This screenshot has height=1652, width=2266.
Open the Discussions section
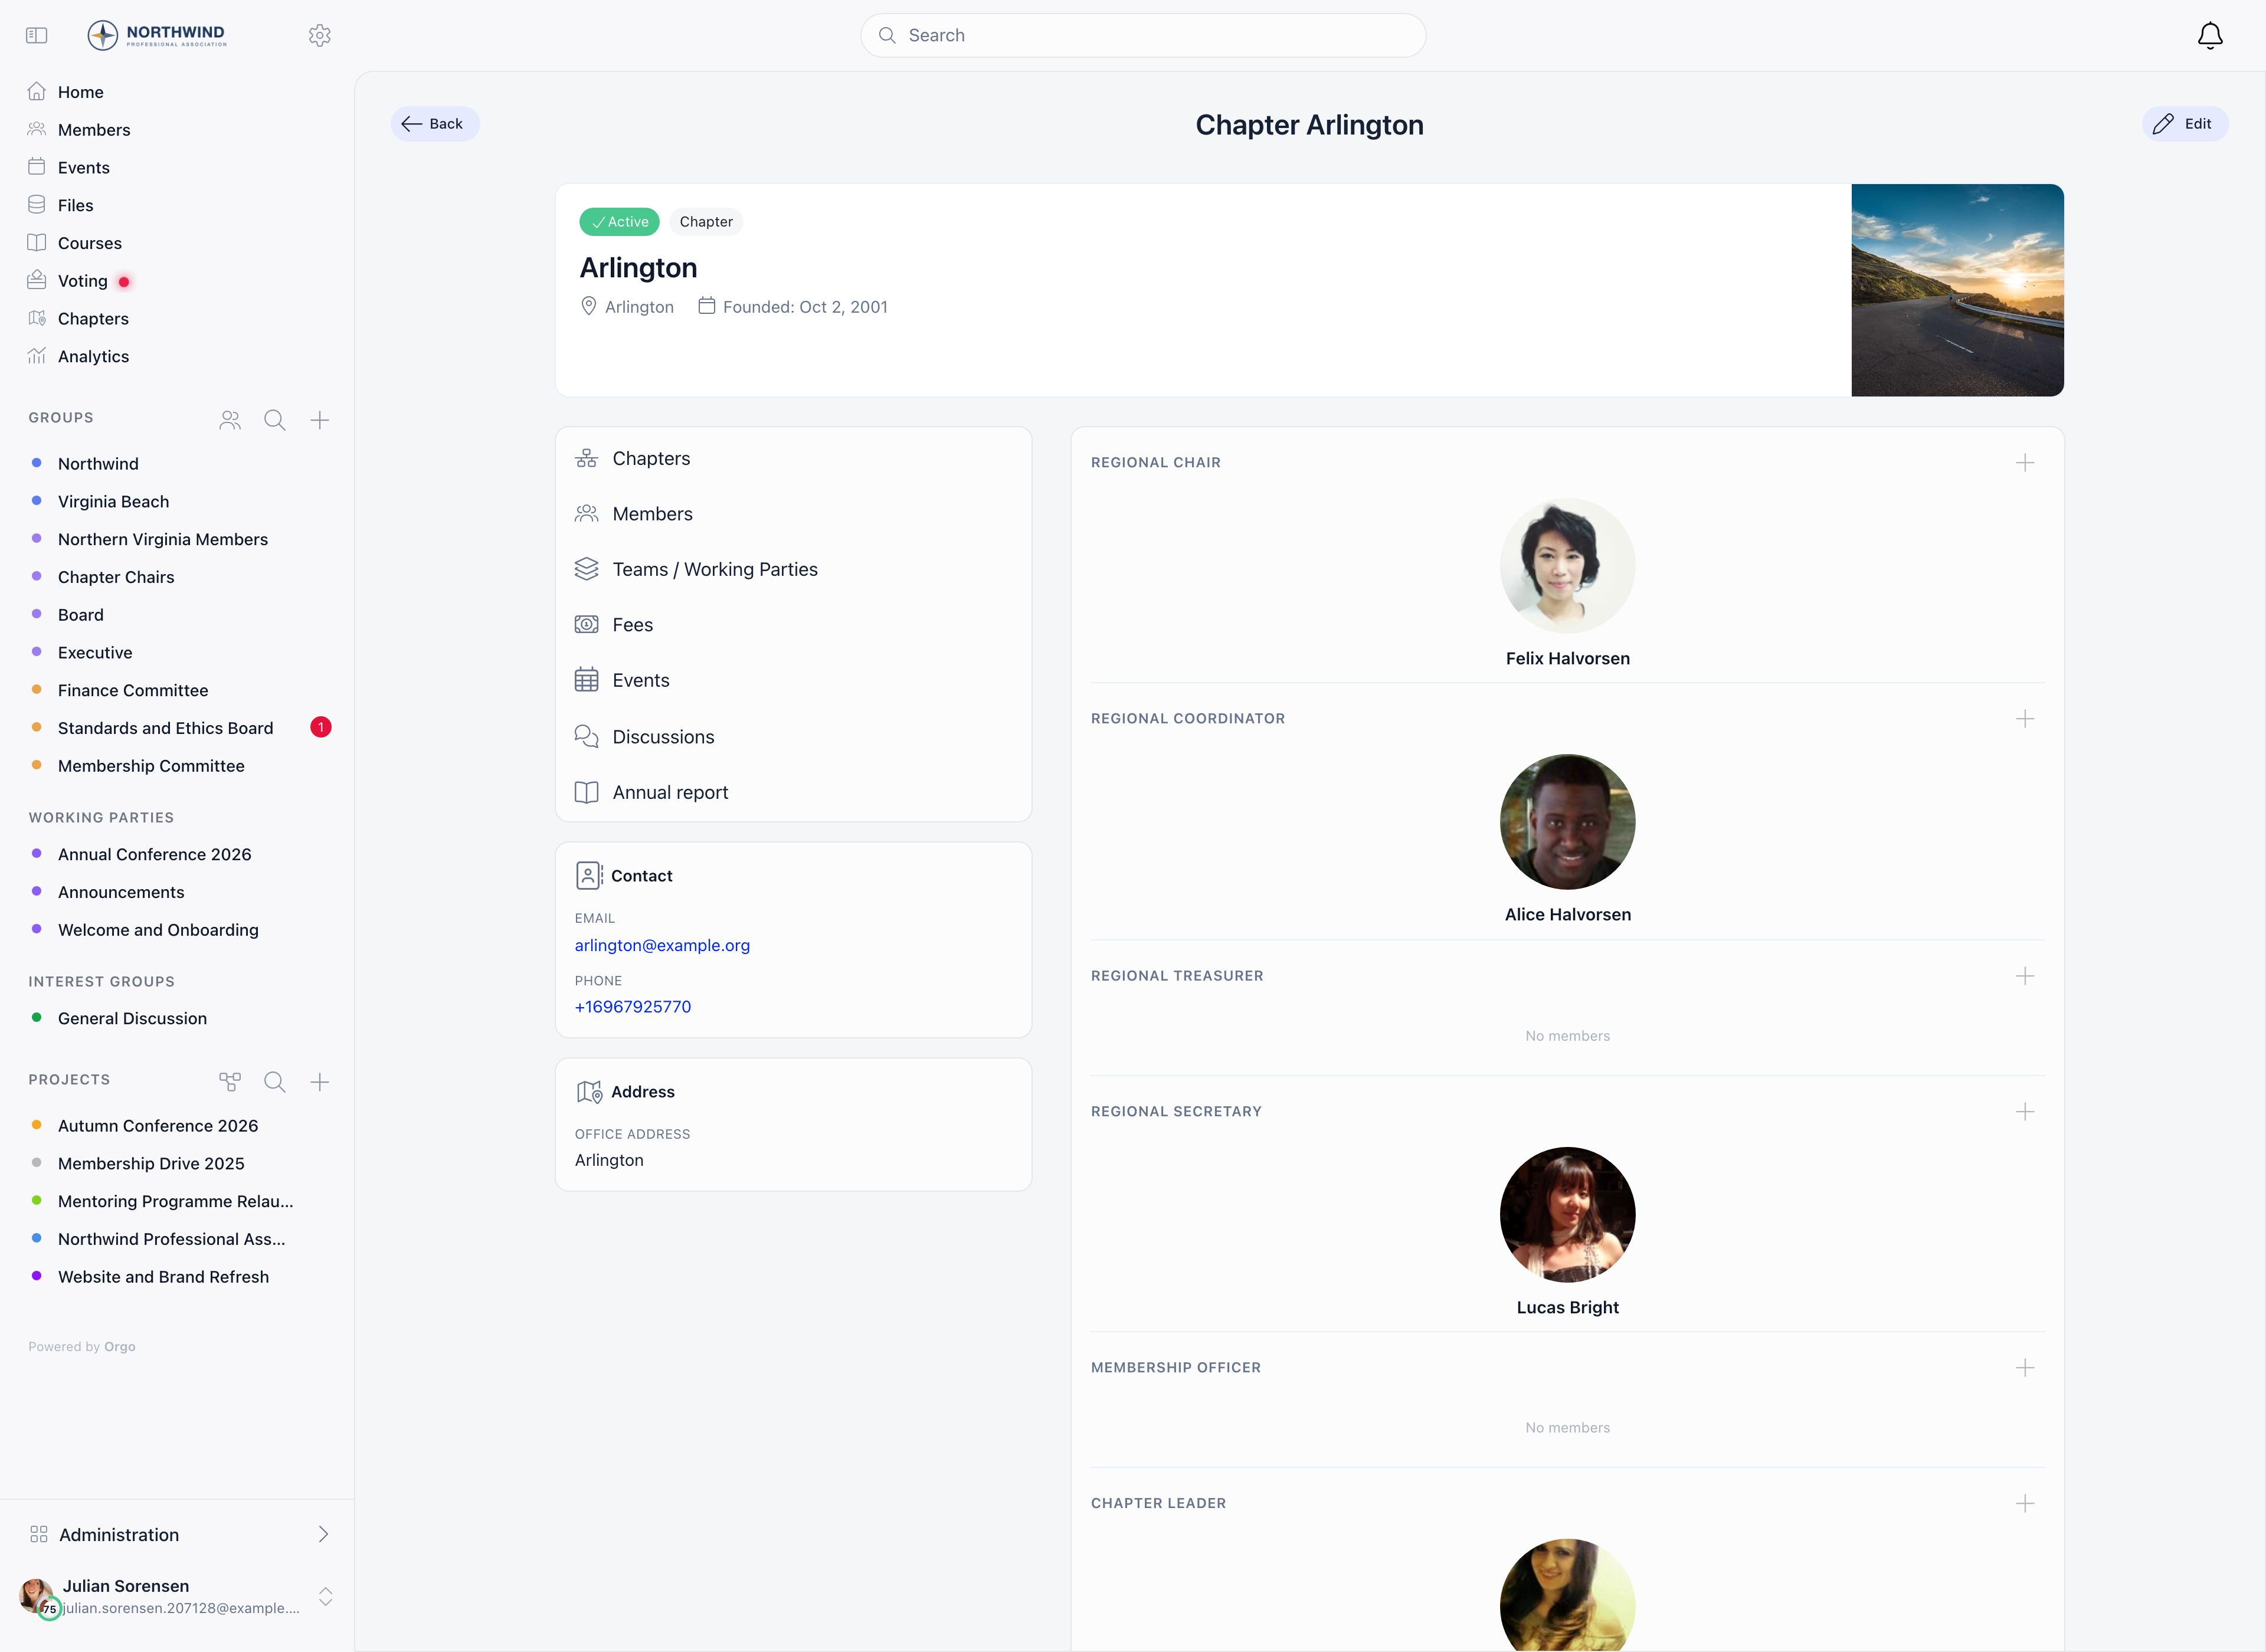(793, 737)
